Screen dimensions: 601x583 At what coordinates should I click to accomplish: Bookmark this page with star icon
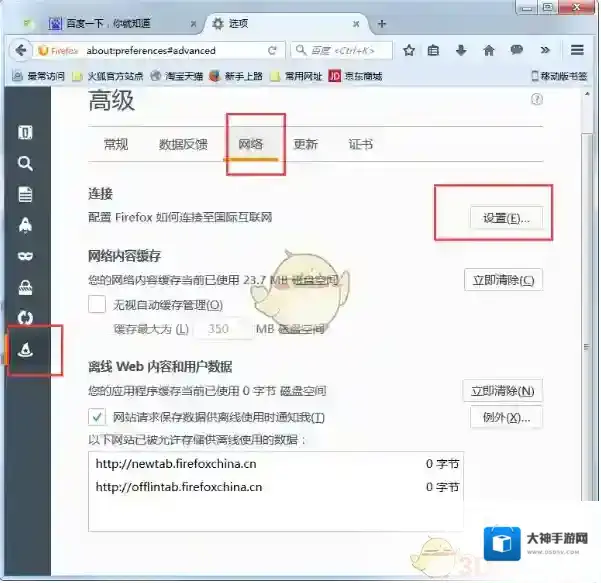[409, 51]
